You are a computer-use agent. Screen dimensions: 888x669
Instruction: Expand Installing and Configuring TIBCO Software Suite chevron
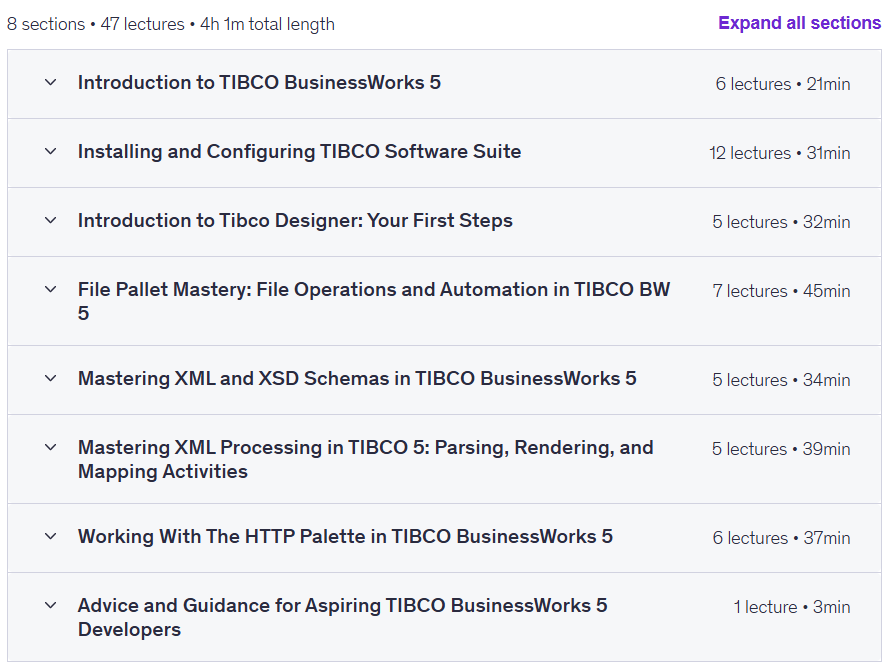[x=50, y=152]
